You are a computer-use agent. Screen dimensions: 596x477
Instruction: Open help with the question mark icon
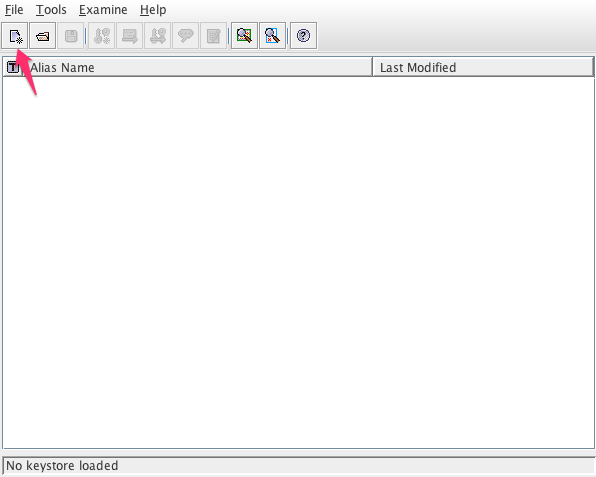pyautogui.click(x=303, y=36)
